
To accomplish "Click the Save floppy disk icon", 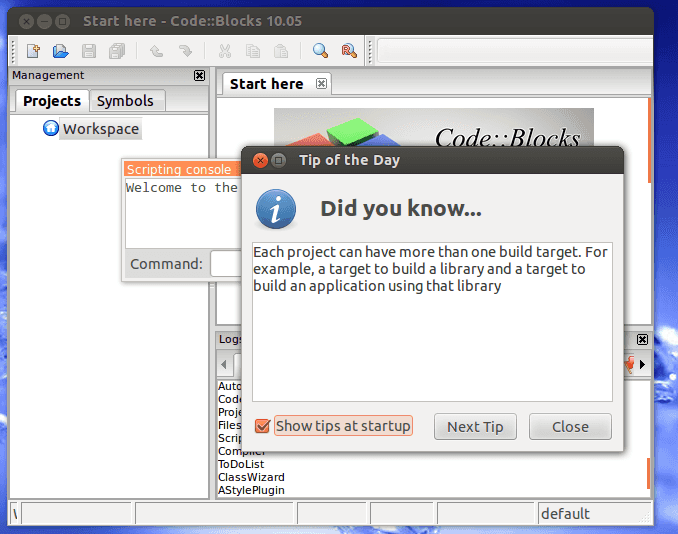I will point(89,51).
